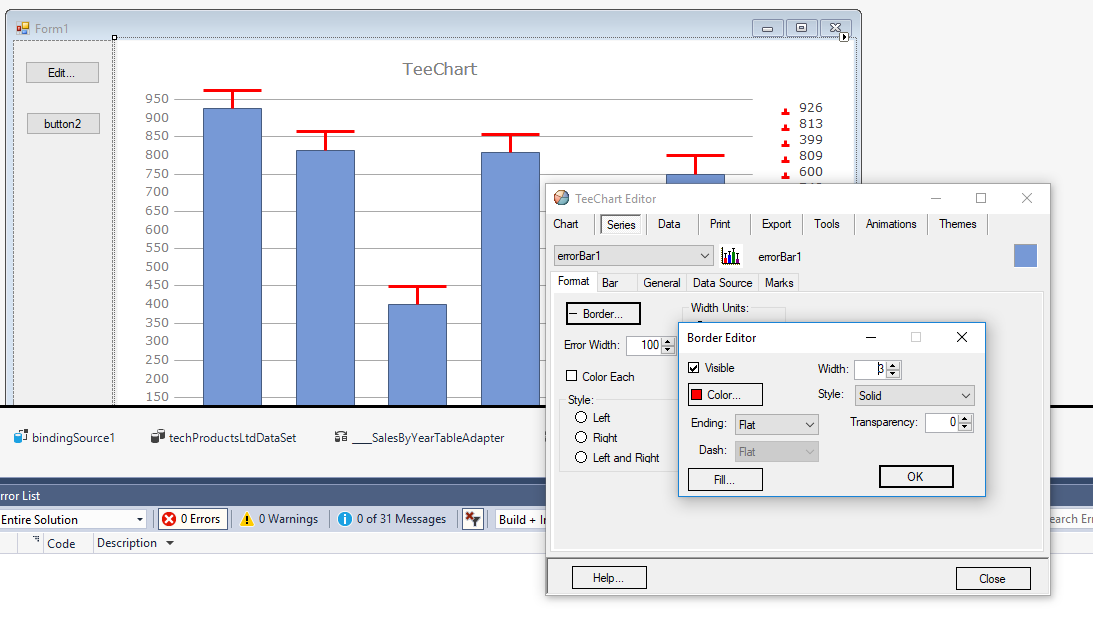Image resolution: width=1093 pixels, height=630 pixels.
Task: Click the border Width stepper arrows
Action: point(893,369)
